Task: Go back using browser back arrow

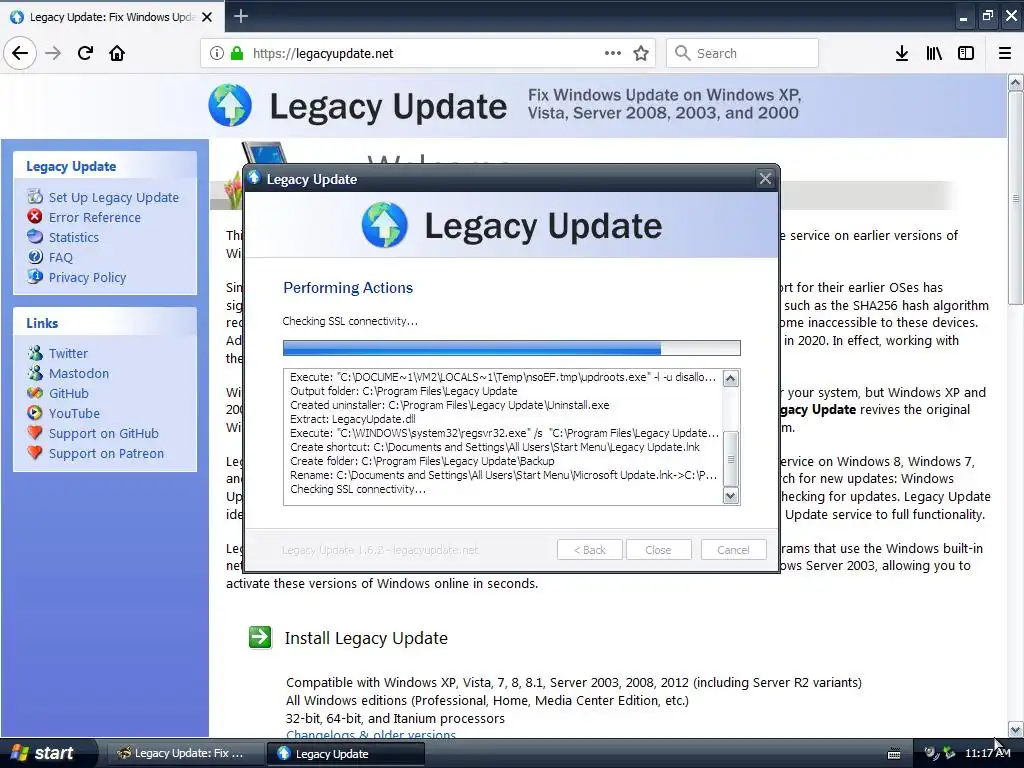Action: coord(20,53)
